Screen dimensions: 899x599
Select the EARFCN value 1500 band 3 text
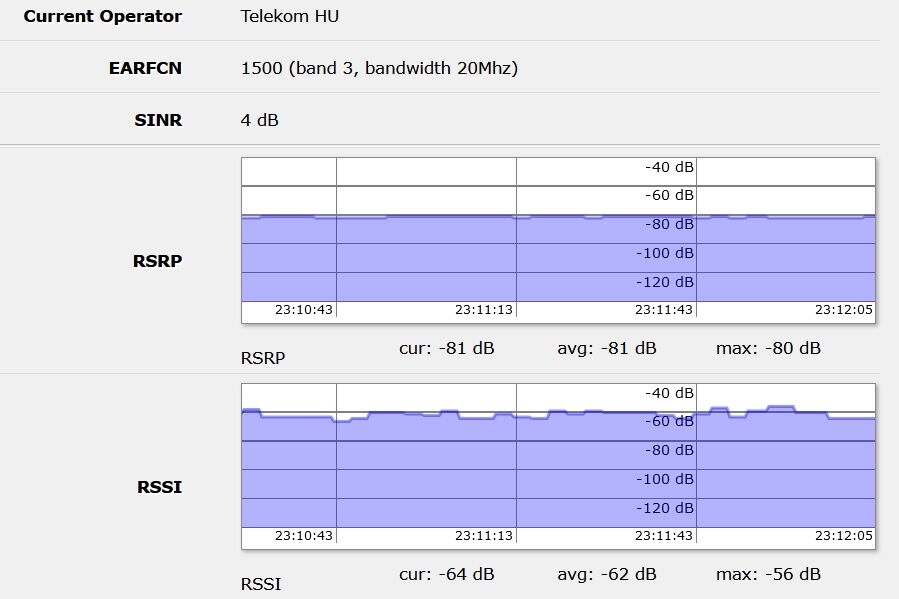379,68
